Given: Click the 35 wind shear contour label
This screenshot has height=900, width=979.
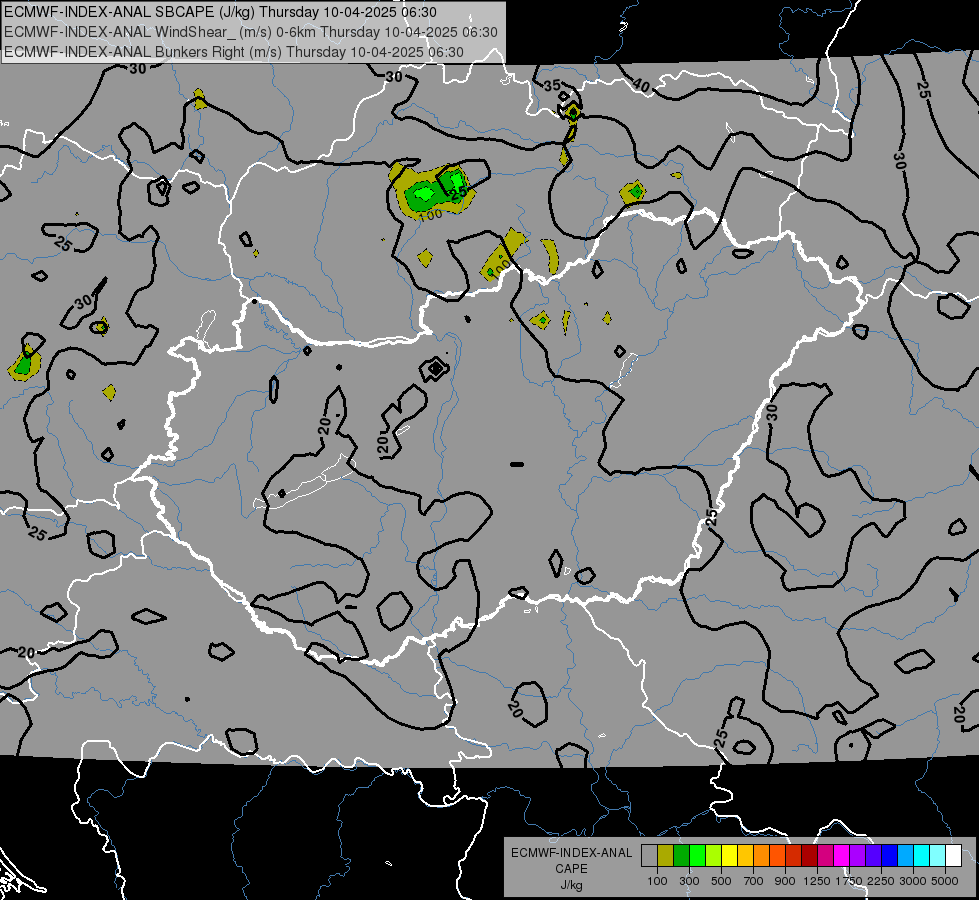Looking at the screenshot, I should 552,86.
